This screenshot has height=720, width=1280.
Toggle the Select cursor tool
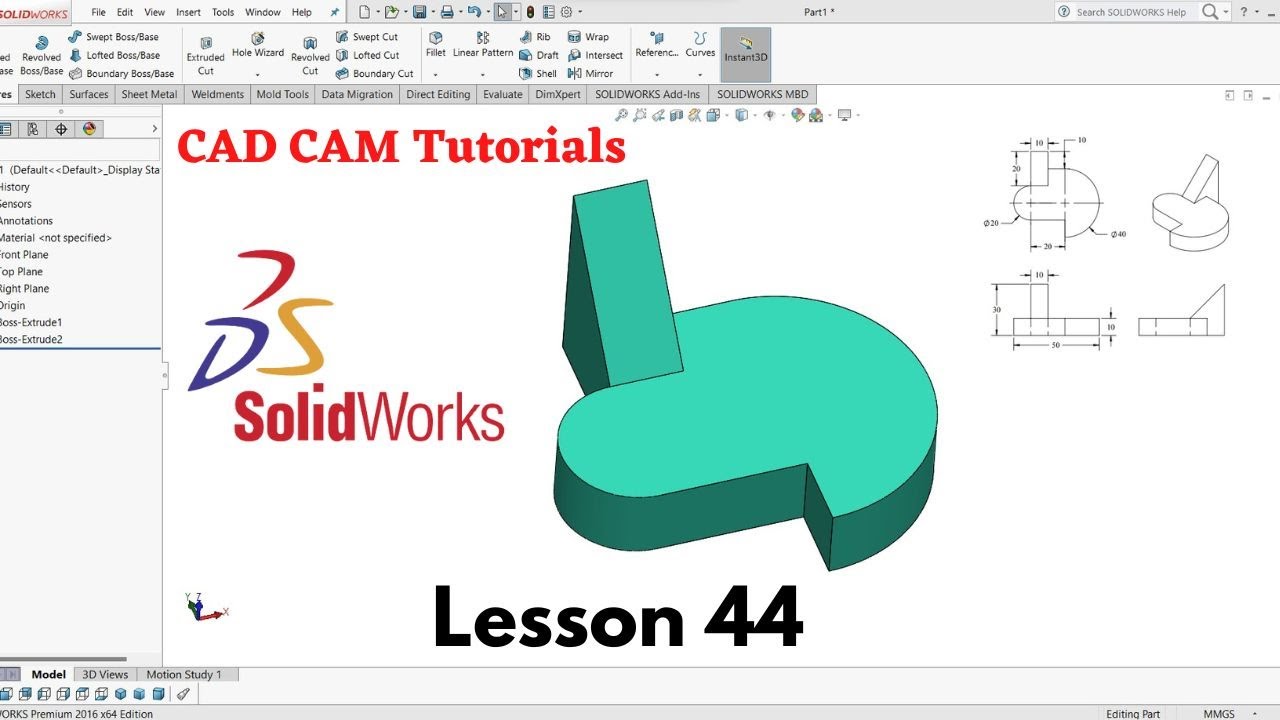point(502,12)
